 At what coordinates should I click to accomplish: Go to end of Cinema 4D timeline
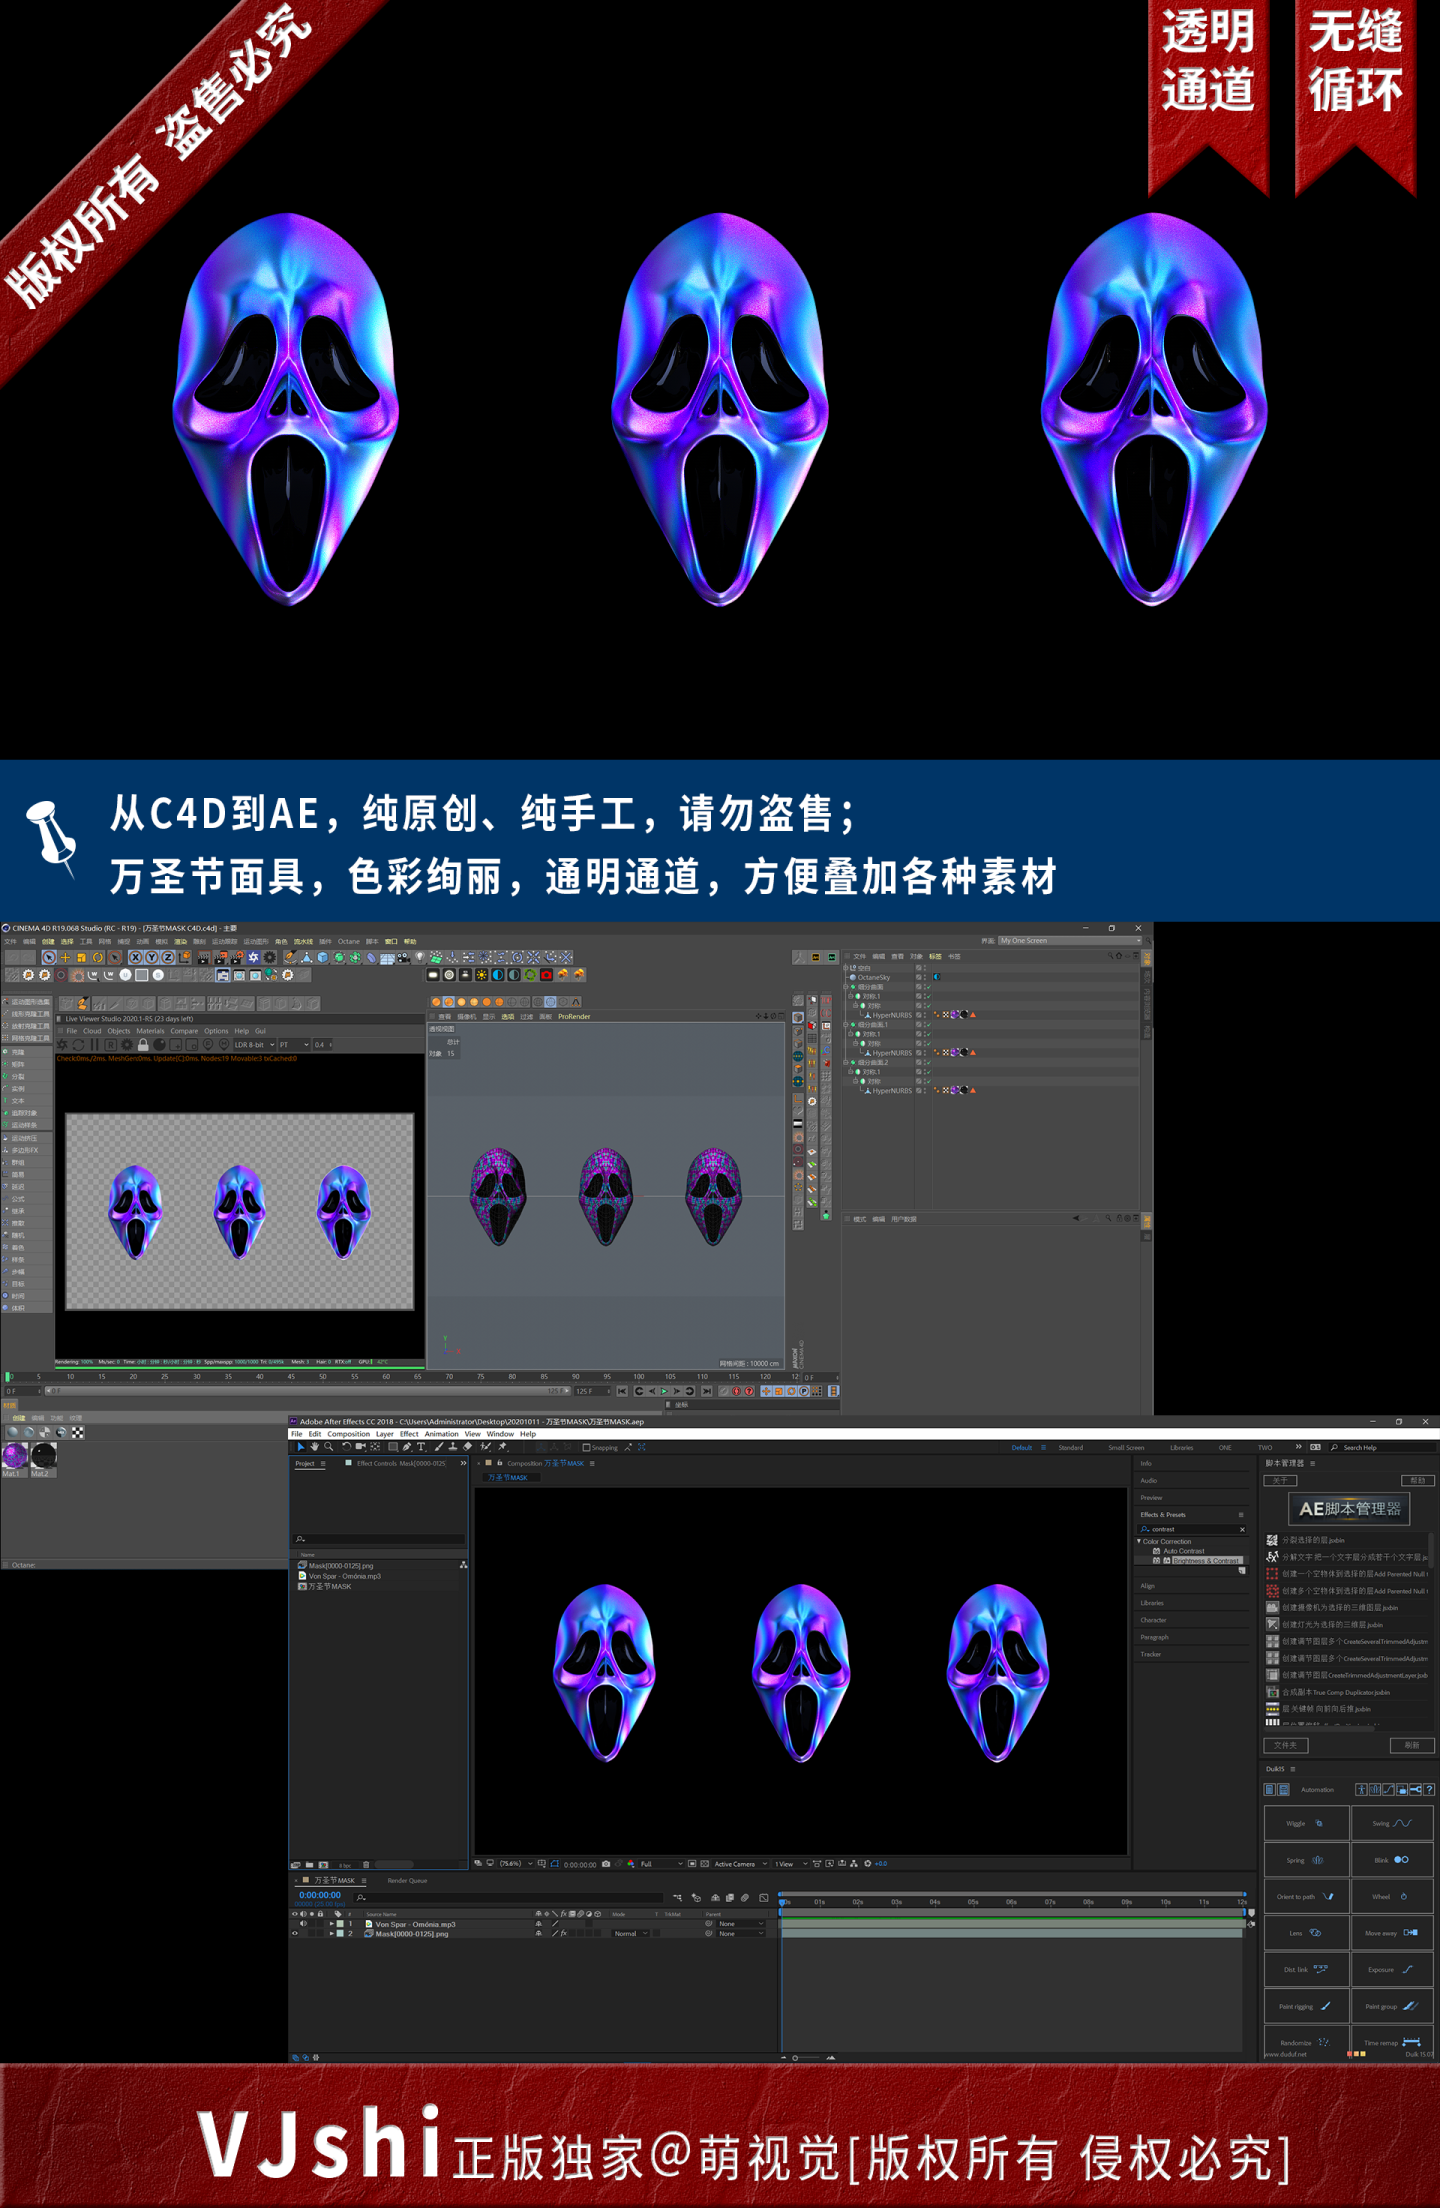(x=707, y=1391)
